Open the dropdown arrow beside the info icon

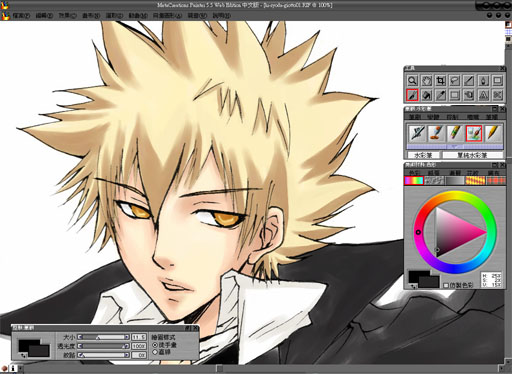(x=20, y=368)
